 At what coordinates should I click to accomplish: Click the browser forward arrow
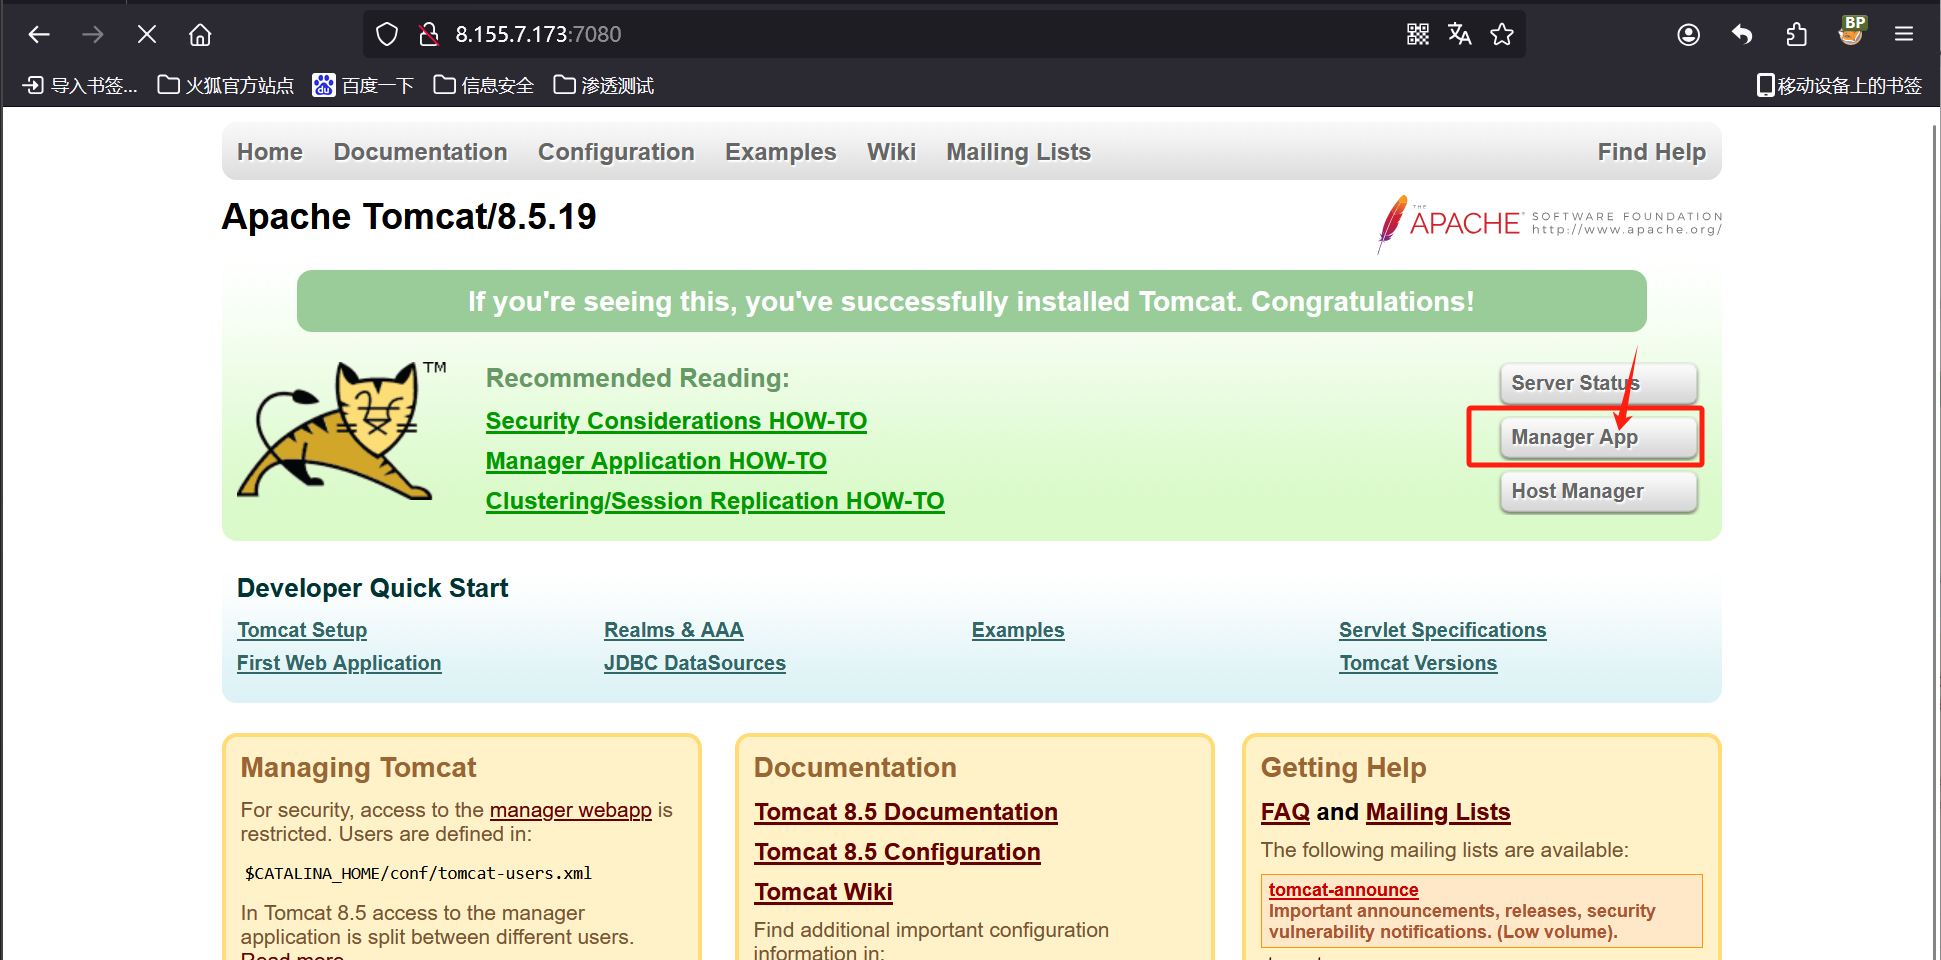(x=93, y=35)
